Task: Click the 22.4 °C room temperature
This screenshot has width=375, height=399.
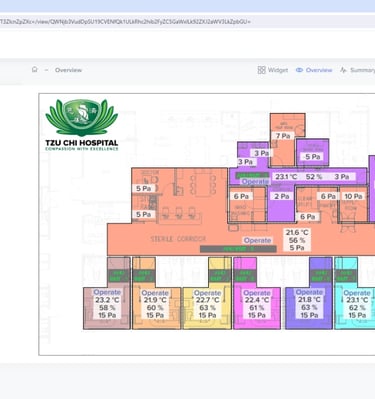Action: (257, 300)
